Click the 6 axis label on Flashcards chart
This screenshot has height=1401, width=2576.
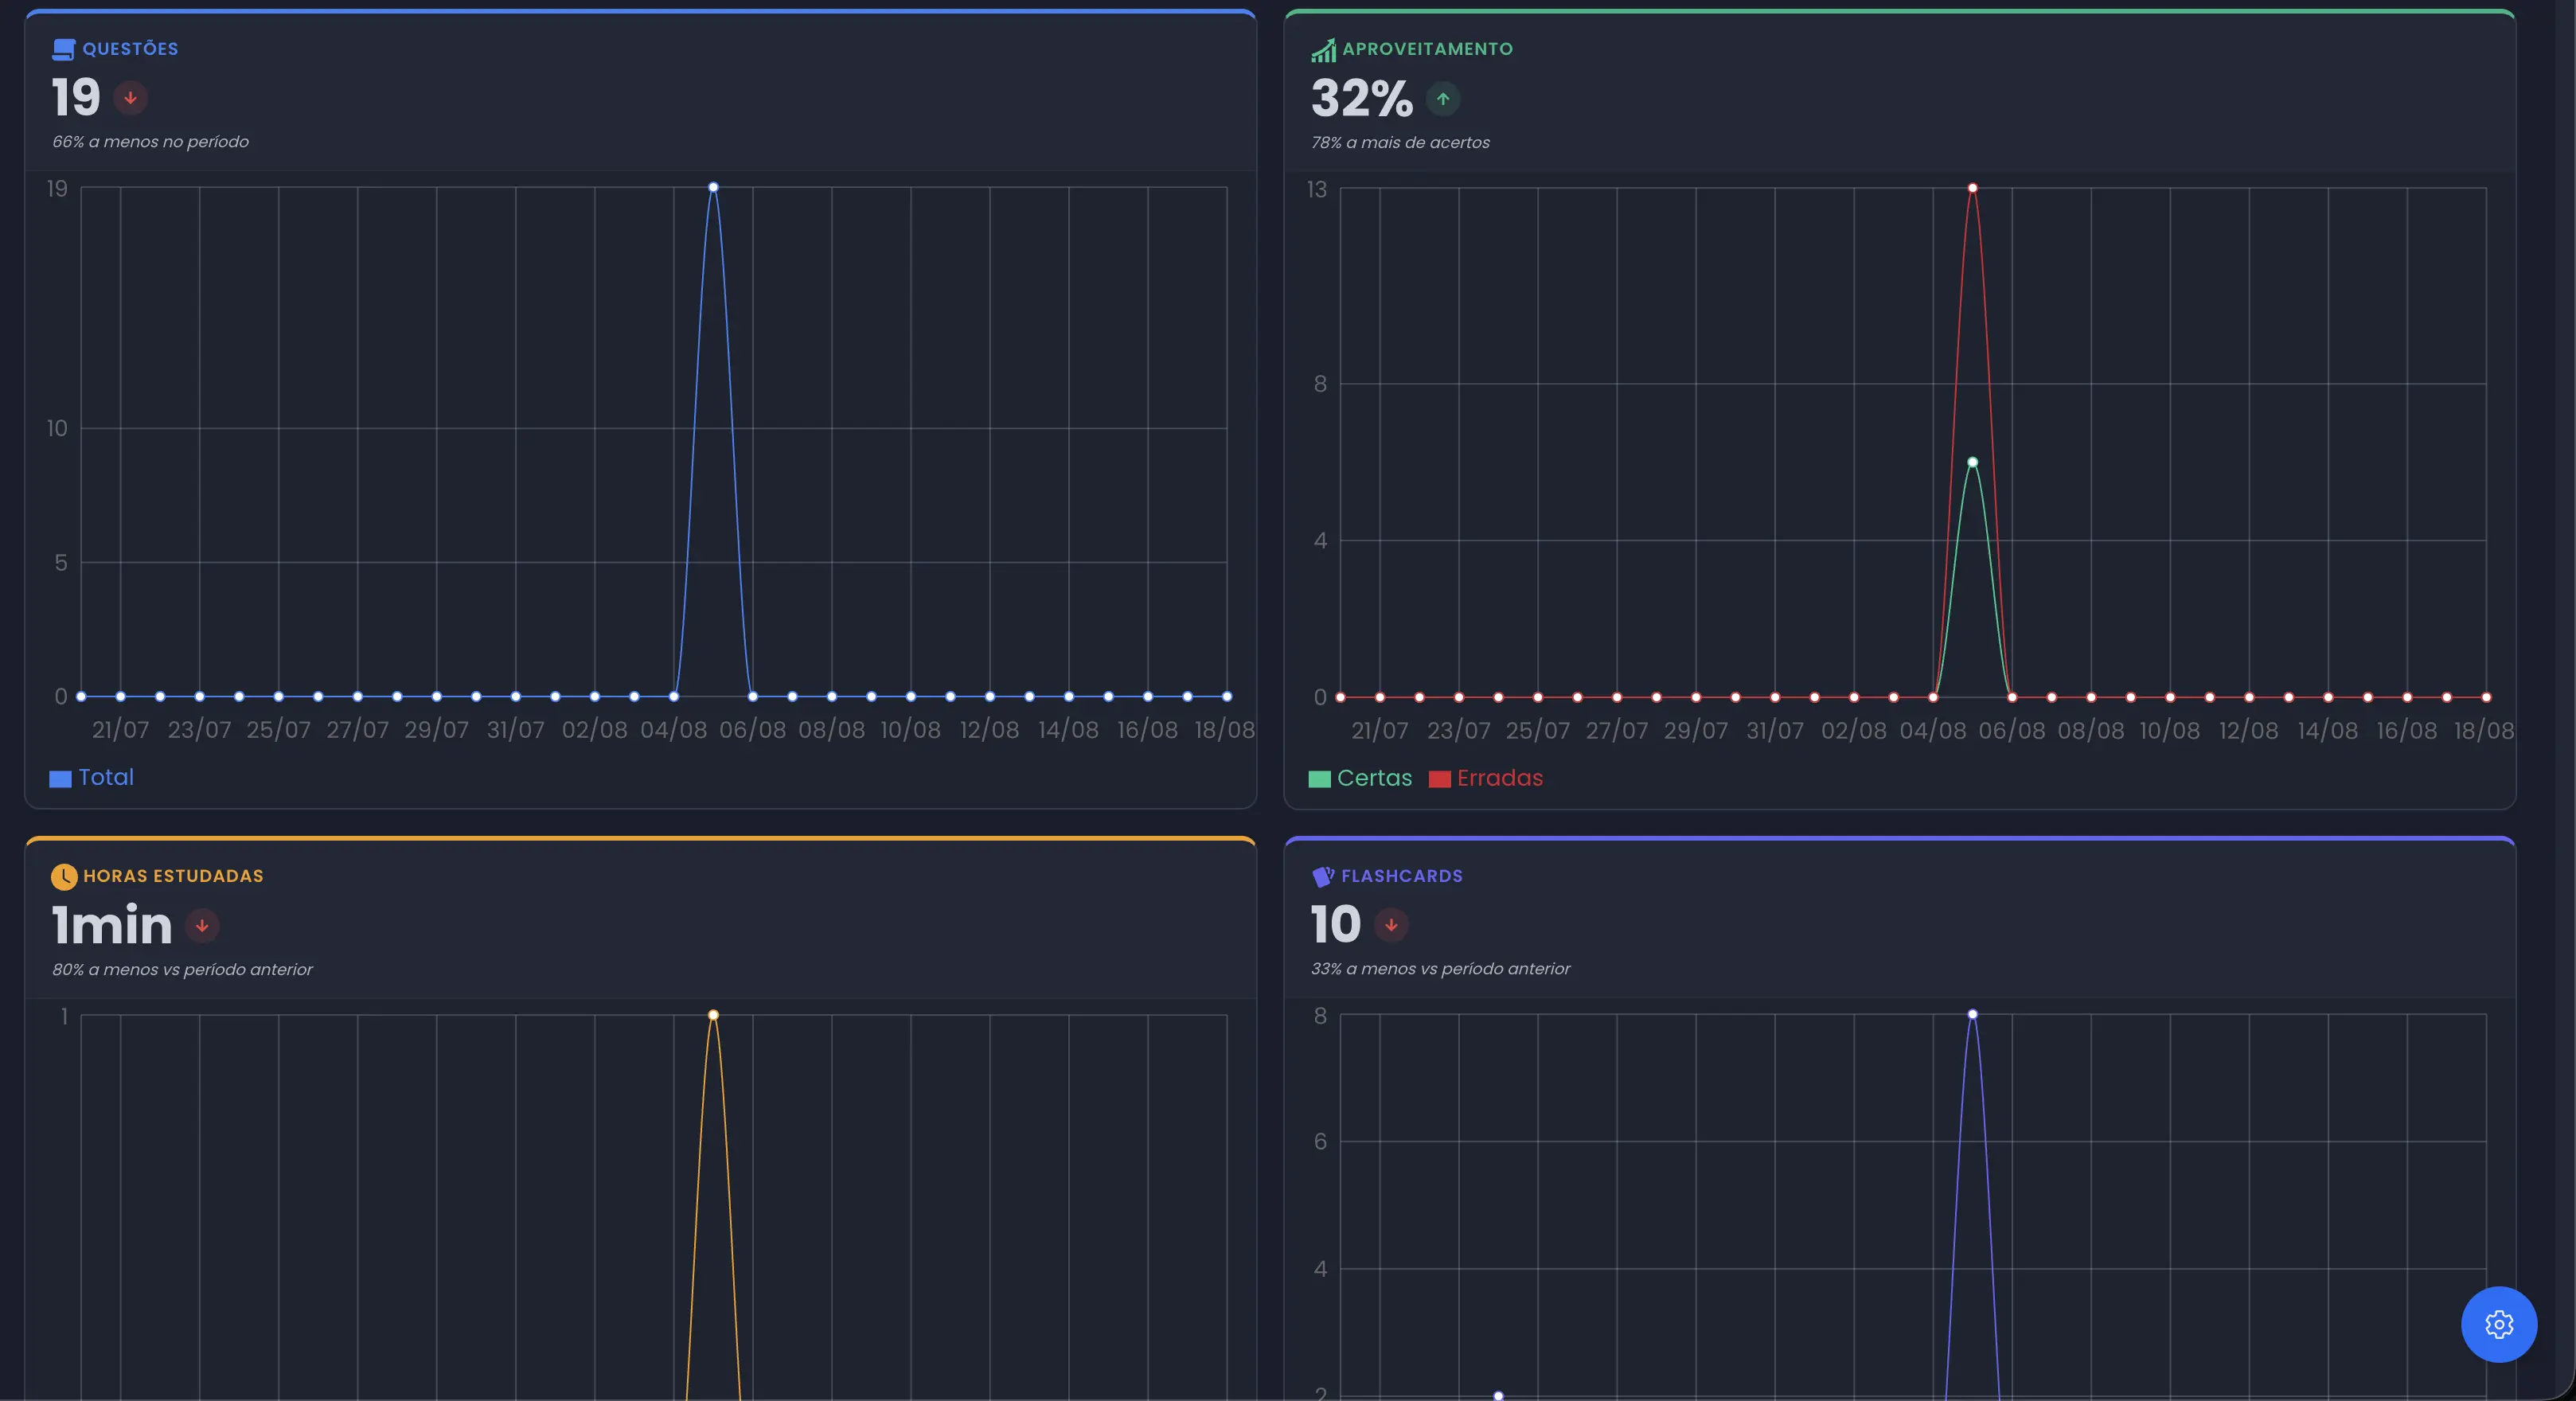click(x=1320, y=1142)
